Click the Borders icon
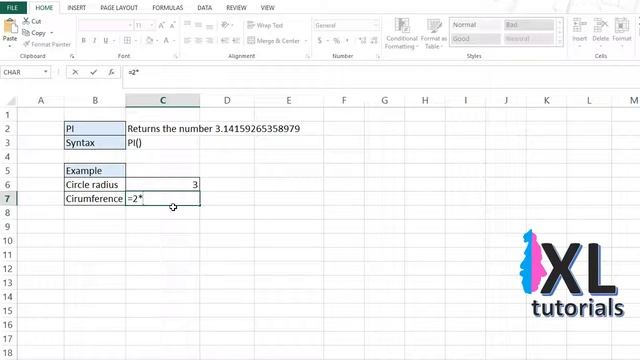Screen dimensions: 640x360 point(127,40)
